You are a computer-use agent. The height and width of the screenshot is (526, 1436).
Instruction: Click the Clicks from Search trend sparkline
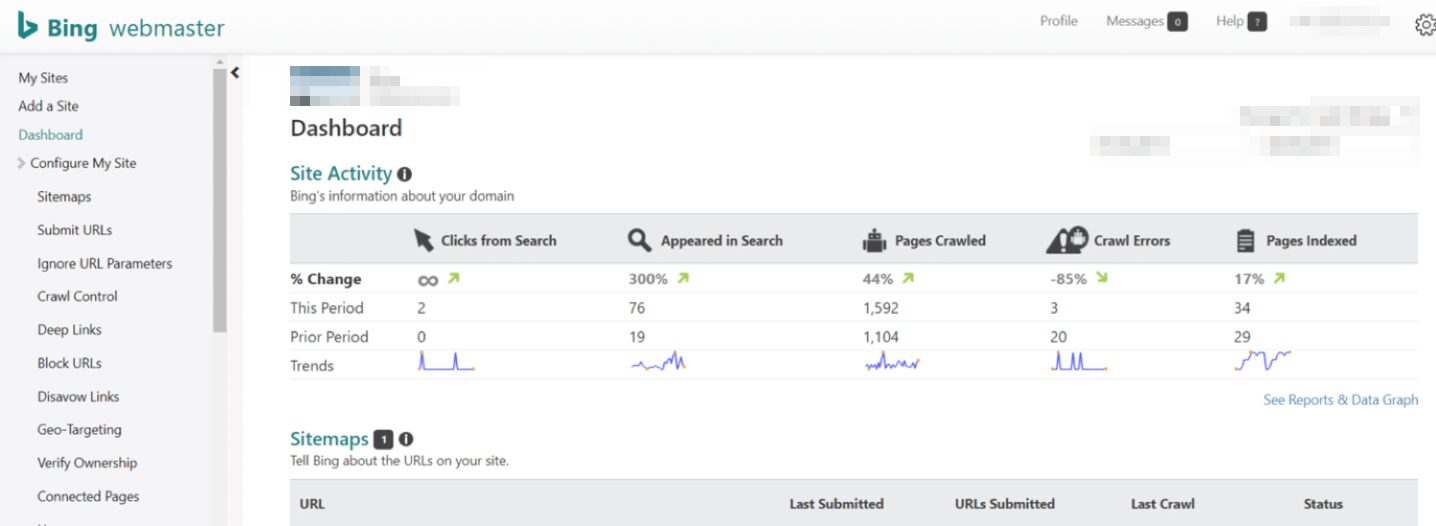tap(445, 362)
